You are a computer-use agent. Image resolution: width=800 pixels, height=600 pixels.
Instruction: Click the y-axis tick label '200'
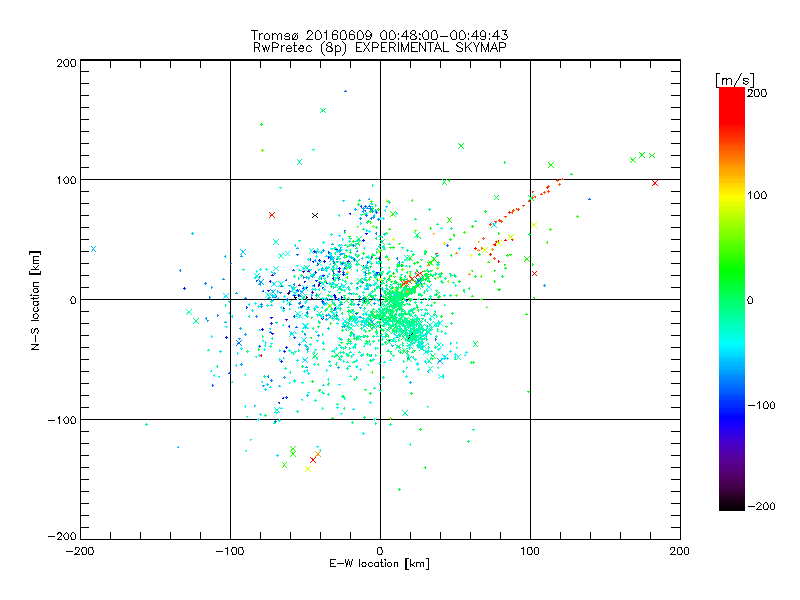tap(66, 63)
